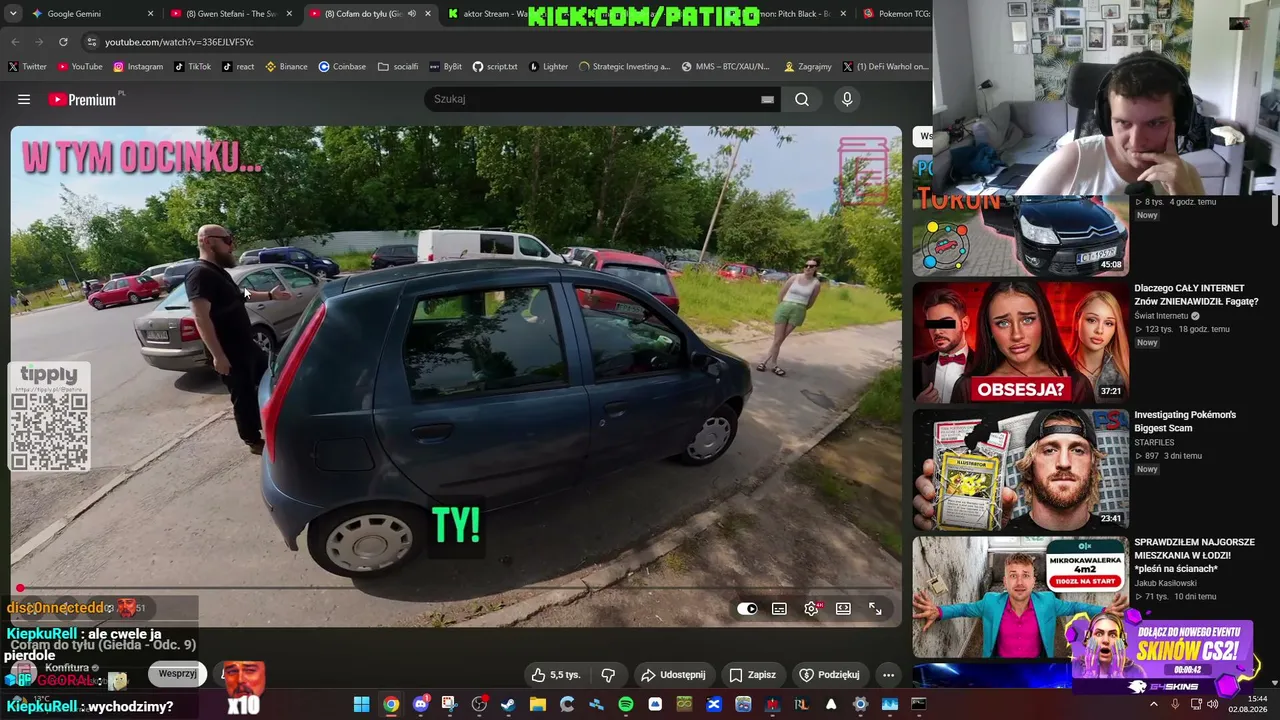This screenshot has height=720, width=1280.
Task: Reload the page in Chrome
Action: (x=63, y=42)
